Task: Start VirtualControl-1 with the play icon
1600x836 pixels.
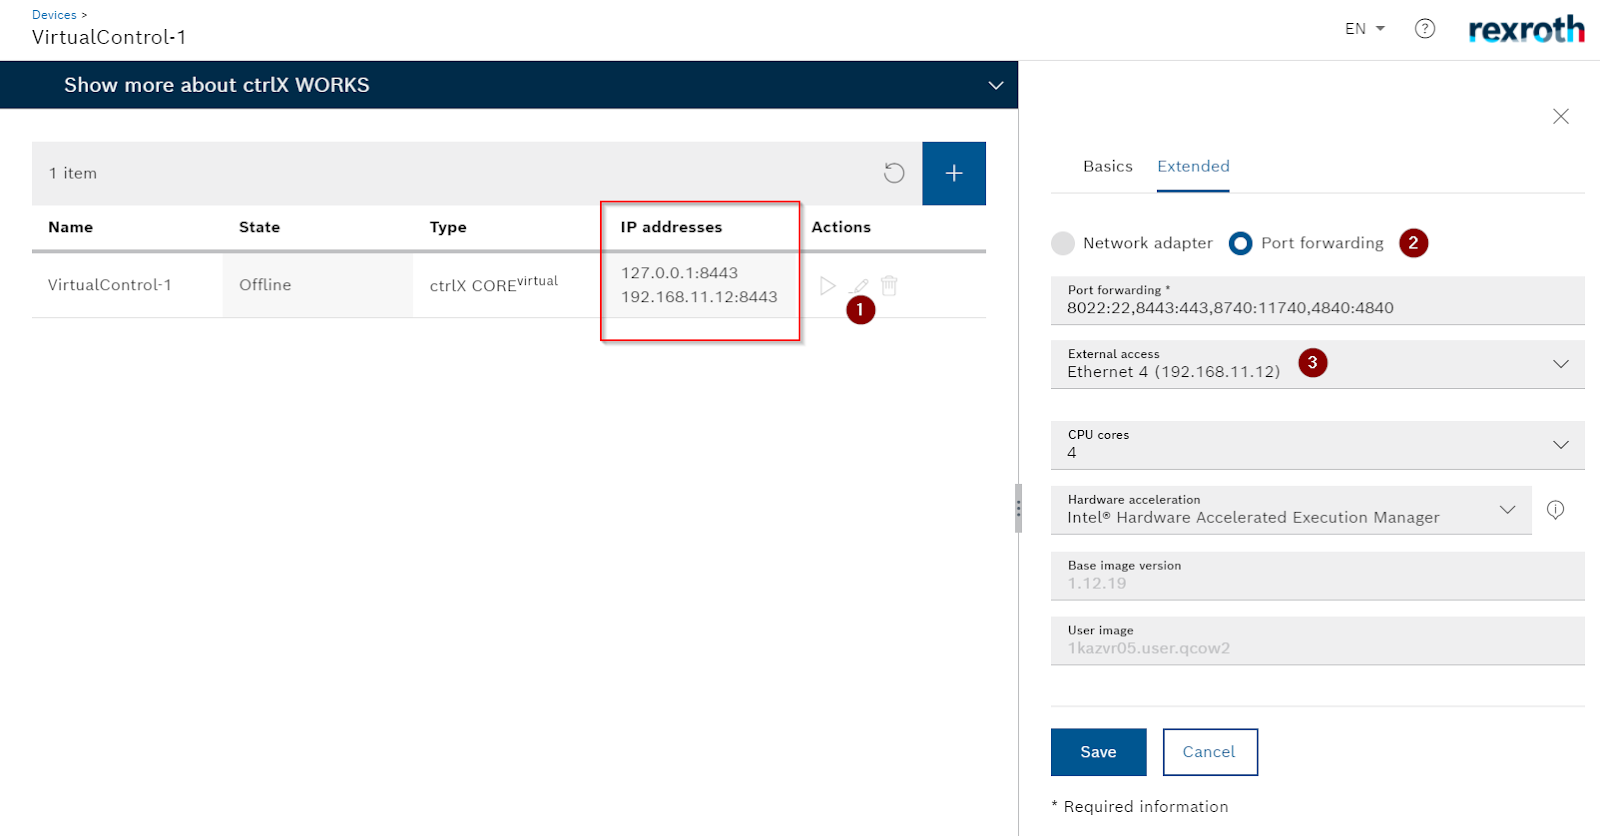Action: [827, 286]
